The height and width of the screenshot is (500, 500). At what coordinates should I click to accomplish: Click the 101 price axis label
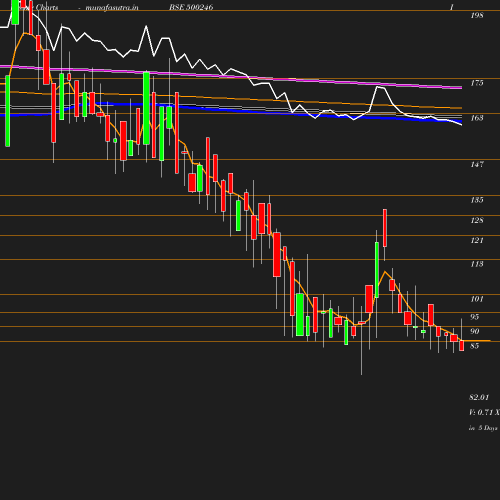477,299
